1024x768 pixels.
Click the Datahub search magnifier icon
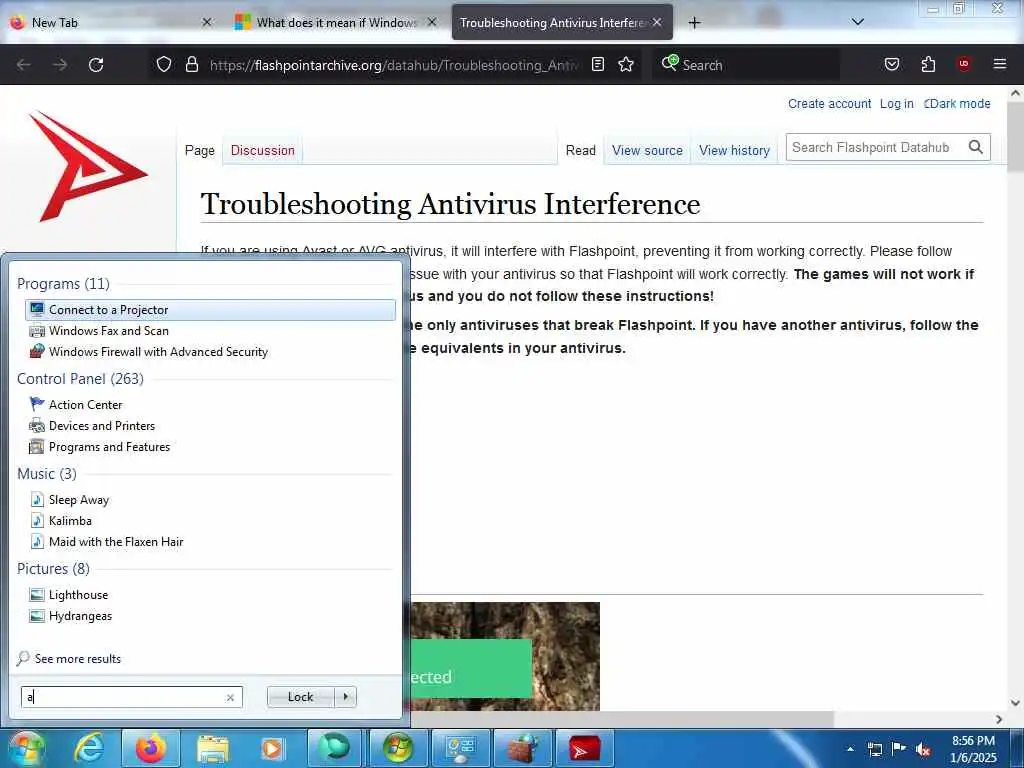[x=976, y=148]
